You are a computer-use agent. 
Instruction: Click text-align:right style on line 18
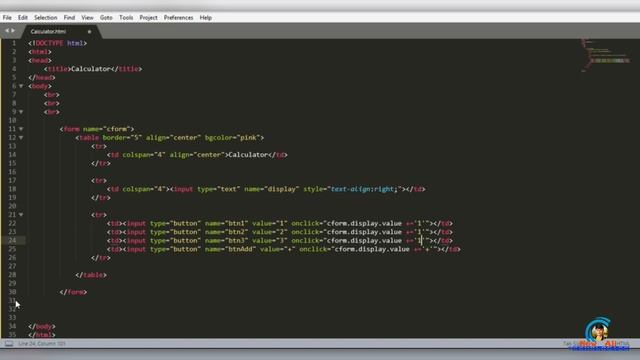pyautogui.click(x=362, y=189)
